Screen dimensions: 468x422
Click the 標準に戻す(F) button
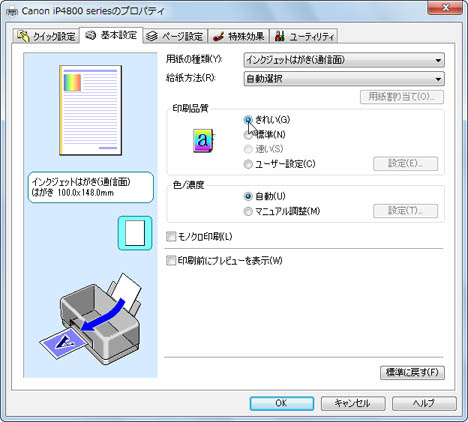tap(412, 372)
